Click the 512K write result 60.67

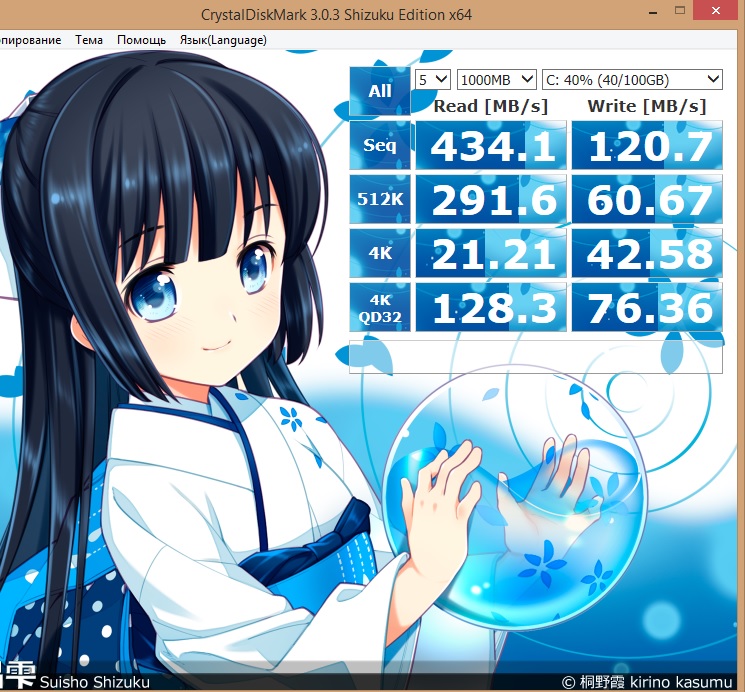[x=647, y=199]
